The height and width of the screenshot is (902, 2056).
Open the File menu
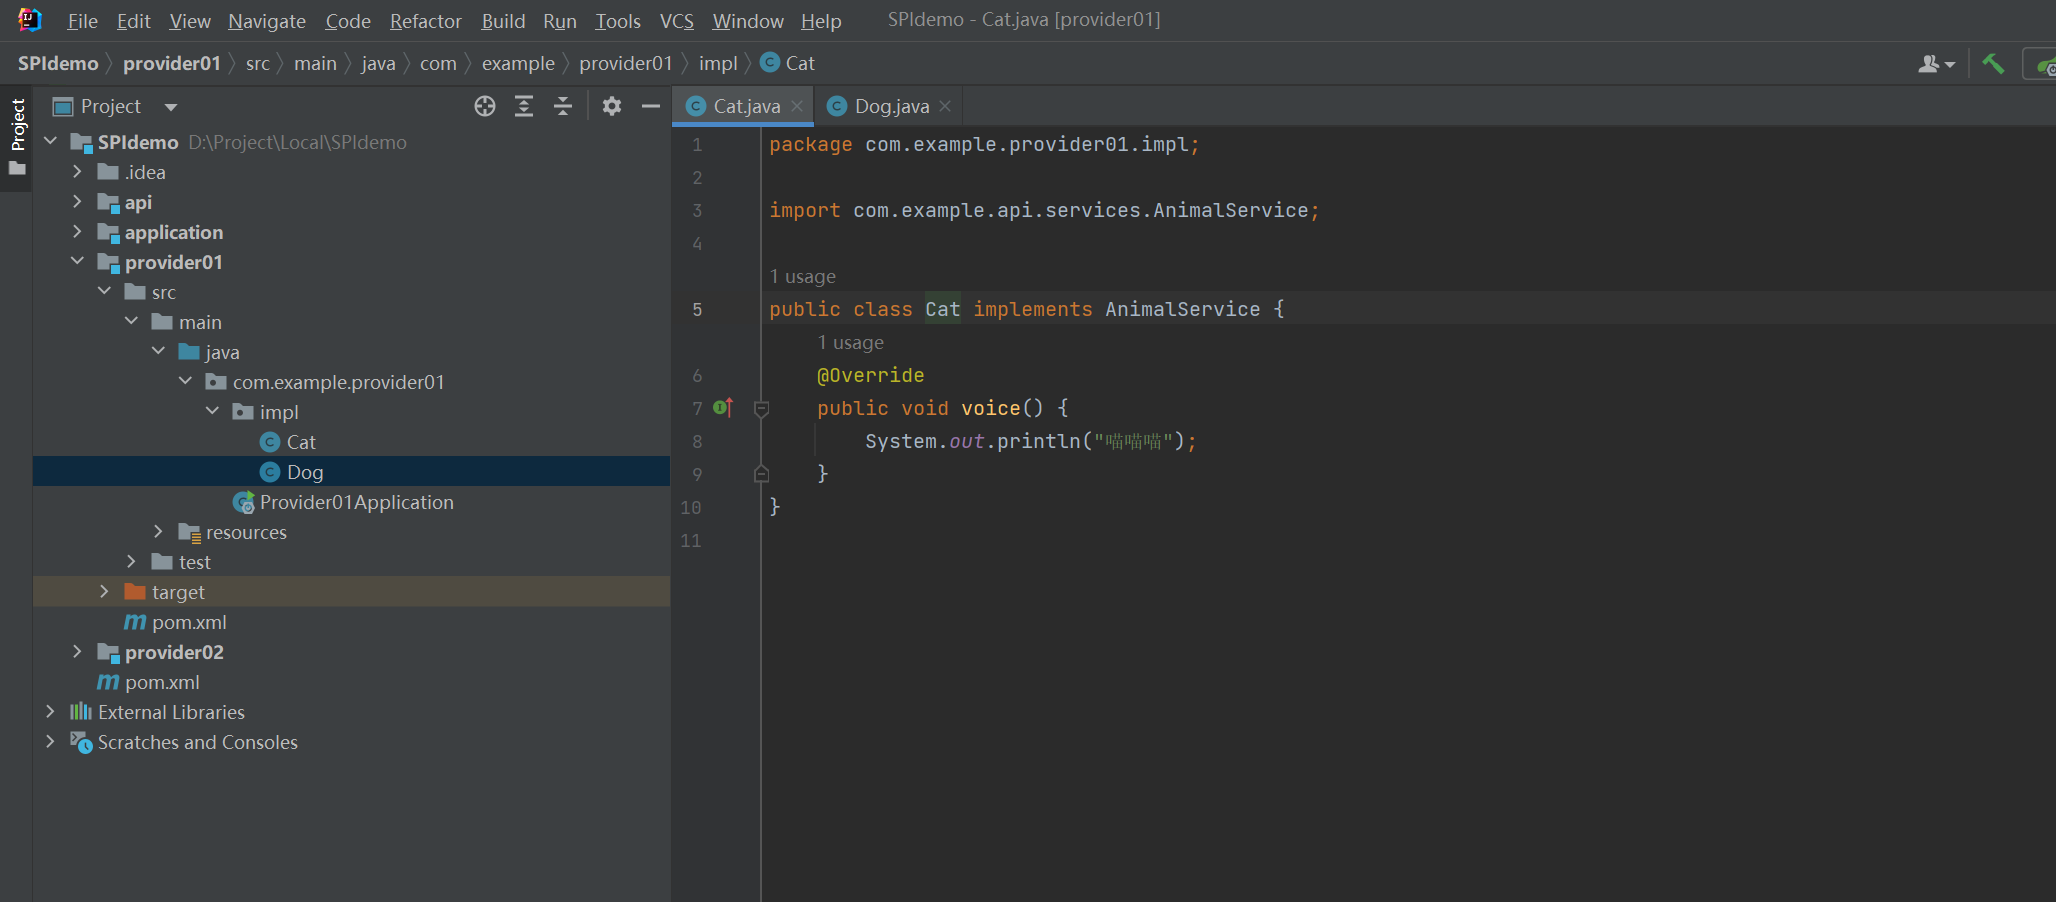point(82,21)
